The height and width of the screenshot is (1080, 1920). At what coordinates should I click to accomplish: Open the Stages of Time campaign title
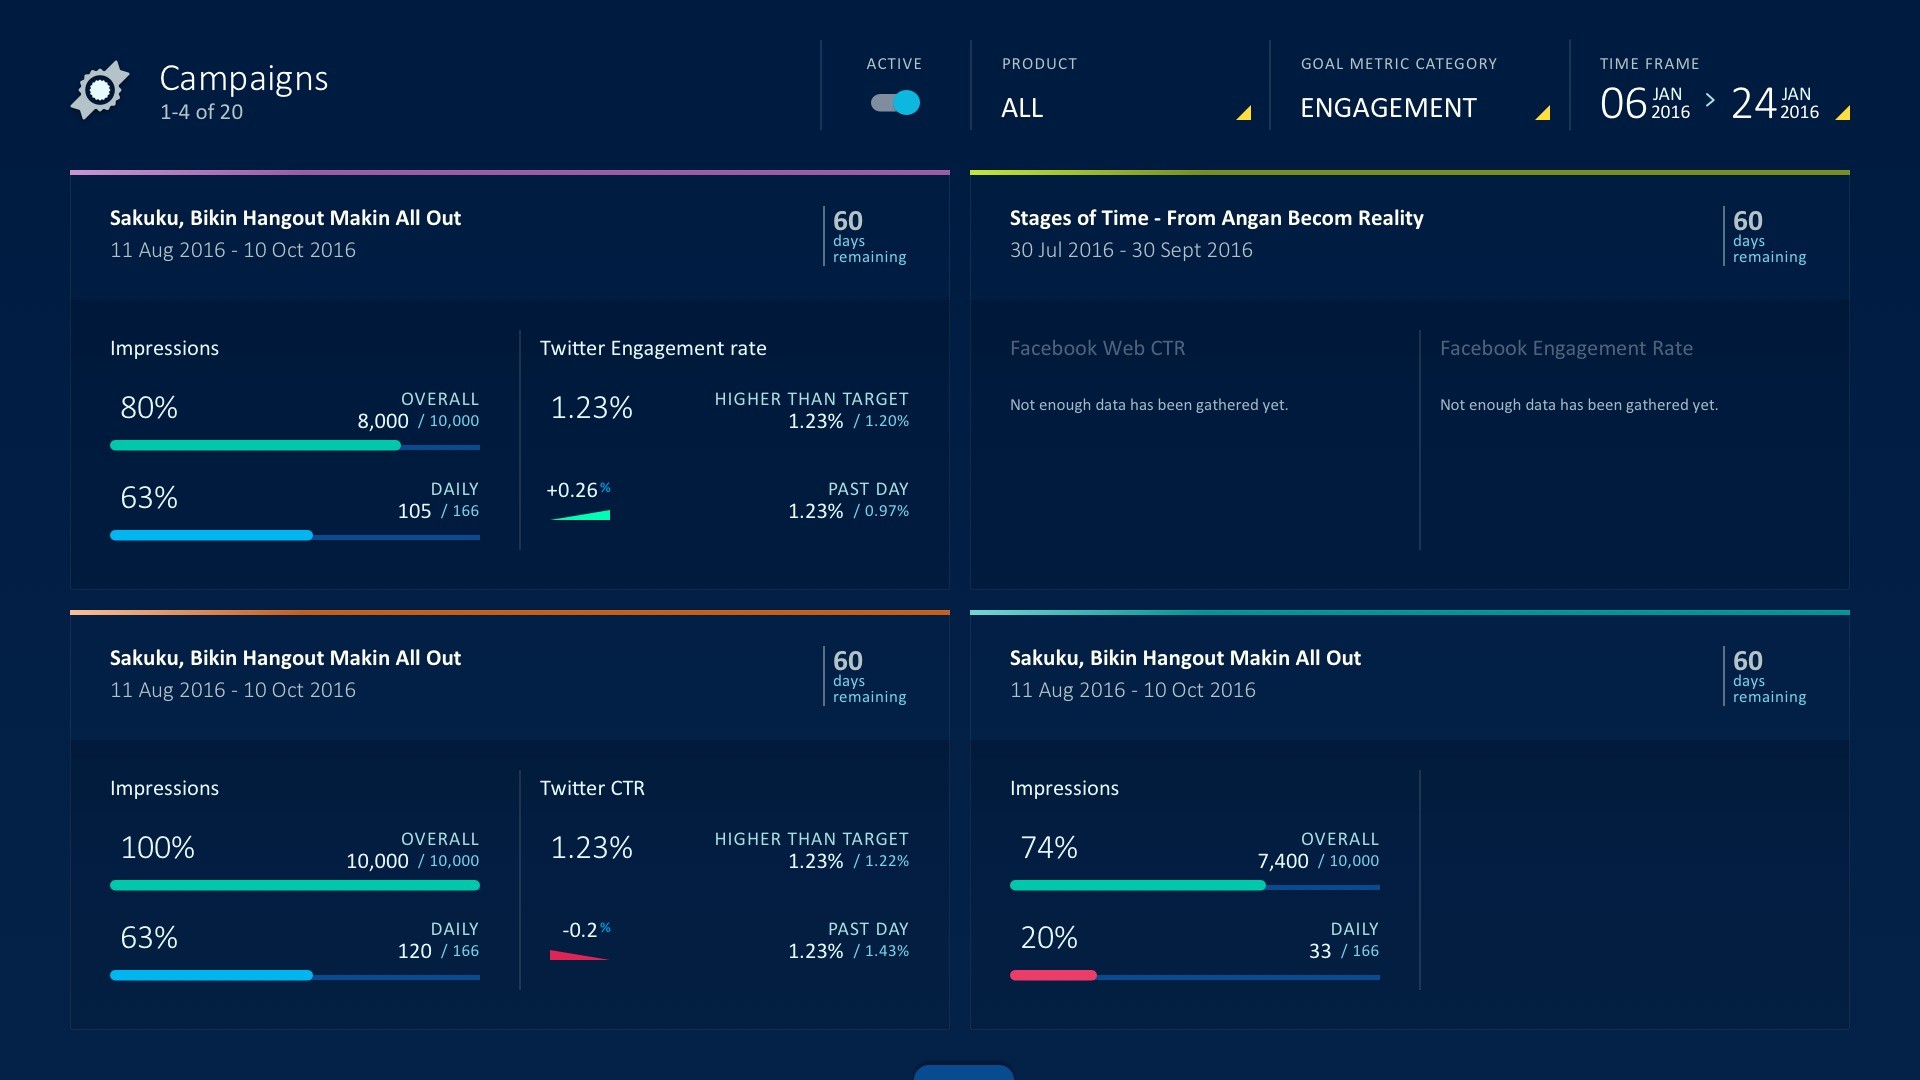click(1216, 218)
